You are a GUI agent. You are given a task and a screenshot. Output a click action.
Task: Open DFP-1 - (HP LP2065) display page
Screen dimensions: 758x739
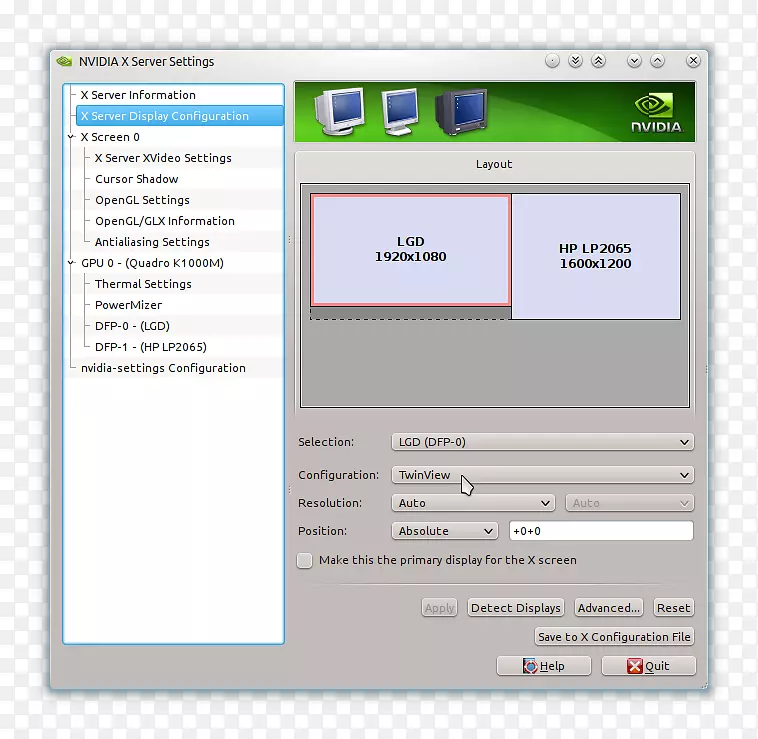(151, 347)
